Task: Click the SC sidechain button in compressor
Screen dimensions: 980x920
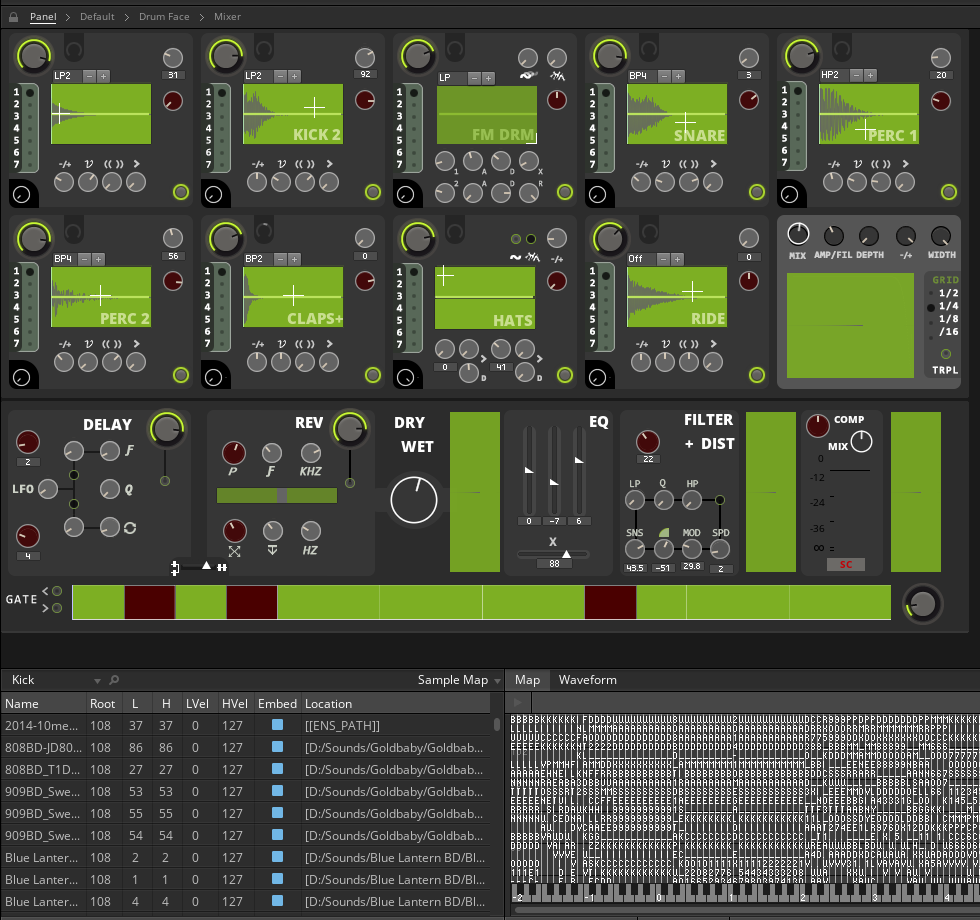Action: (x=845, y=565)
